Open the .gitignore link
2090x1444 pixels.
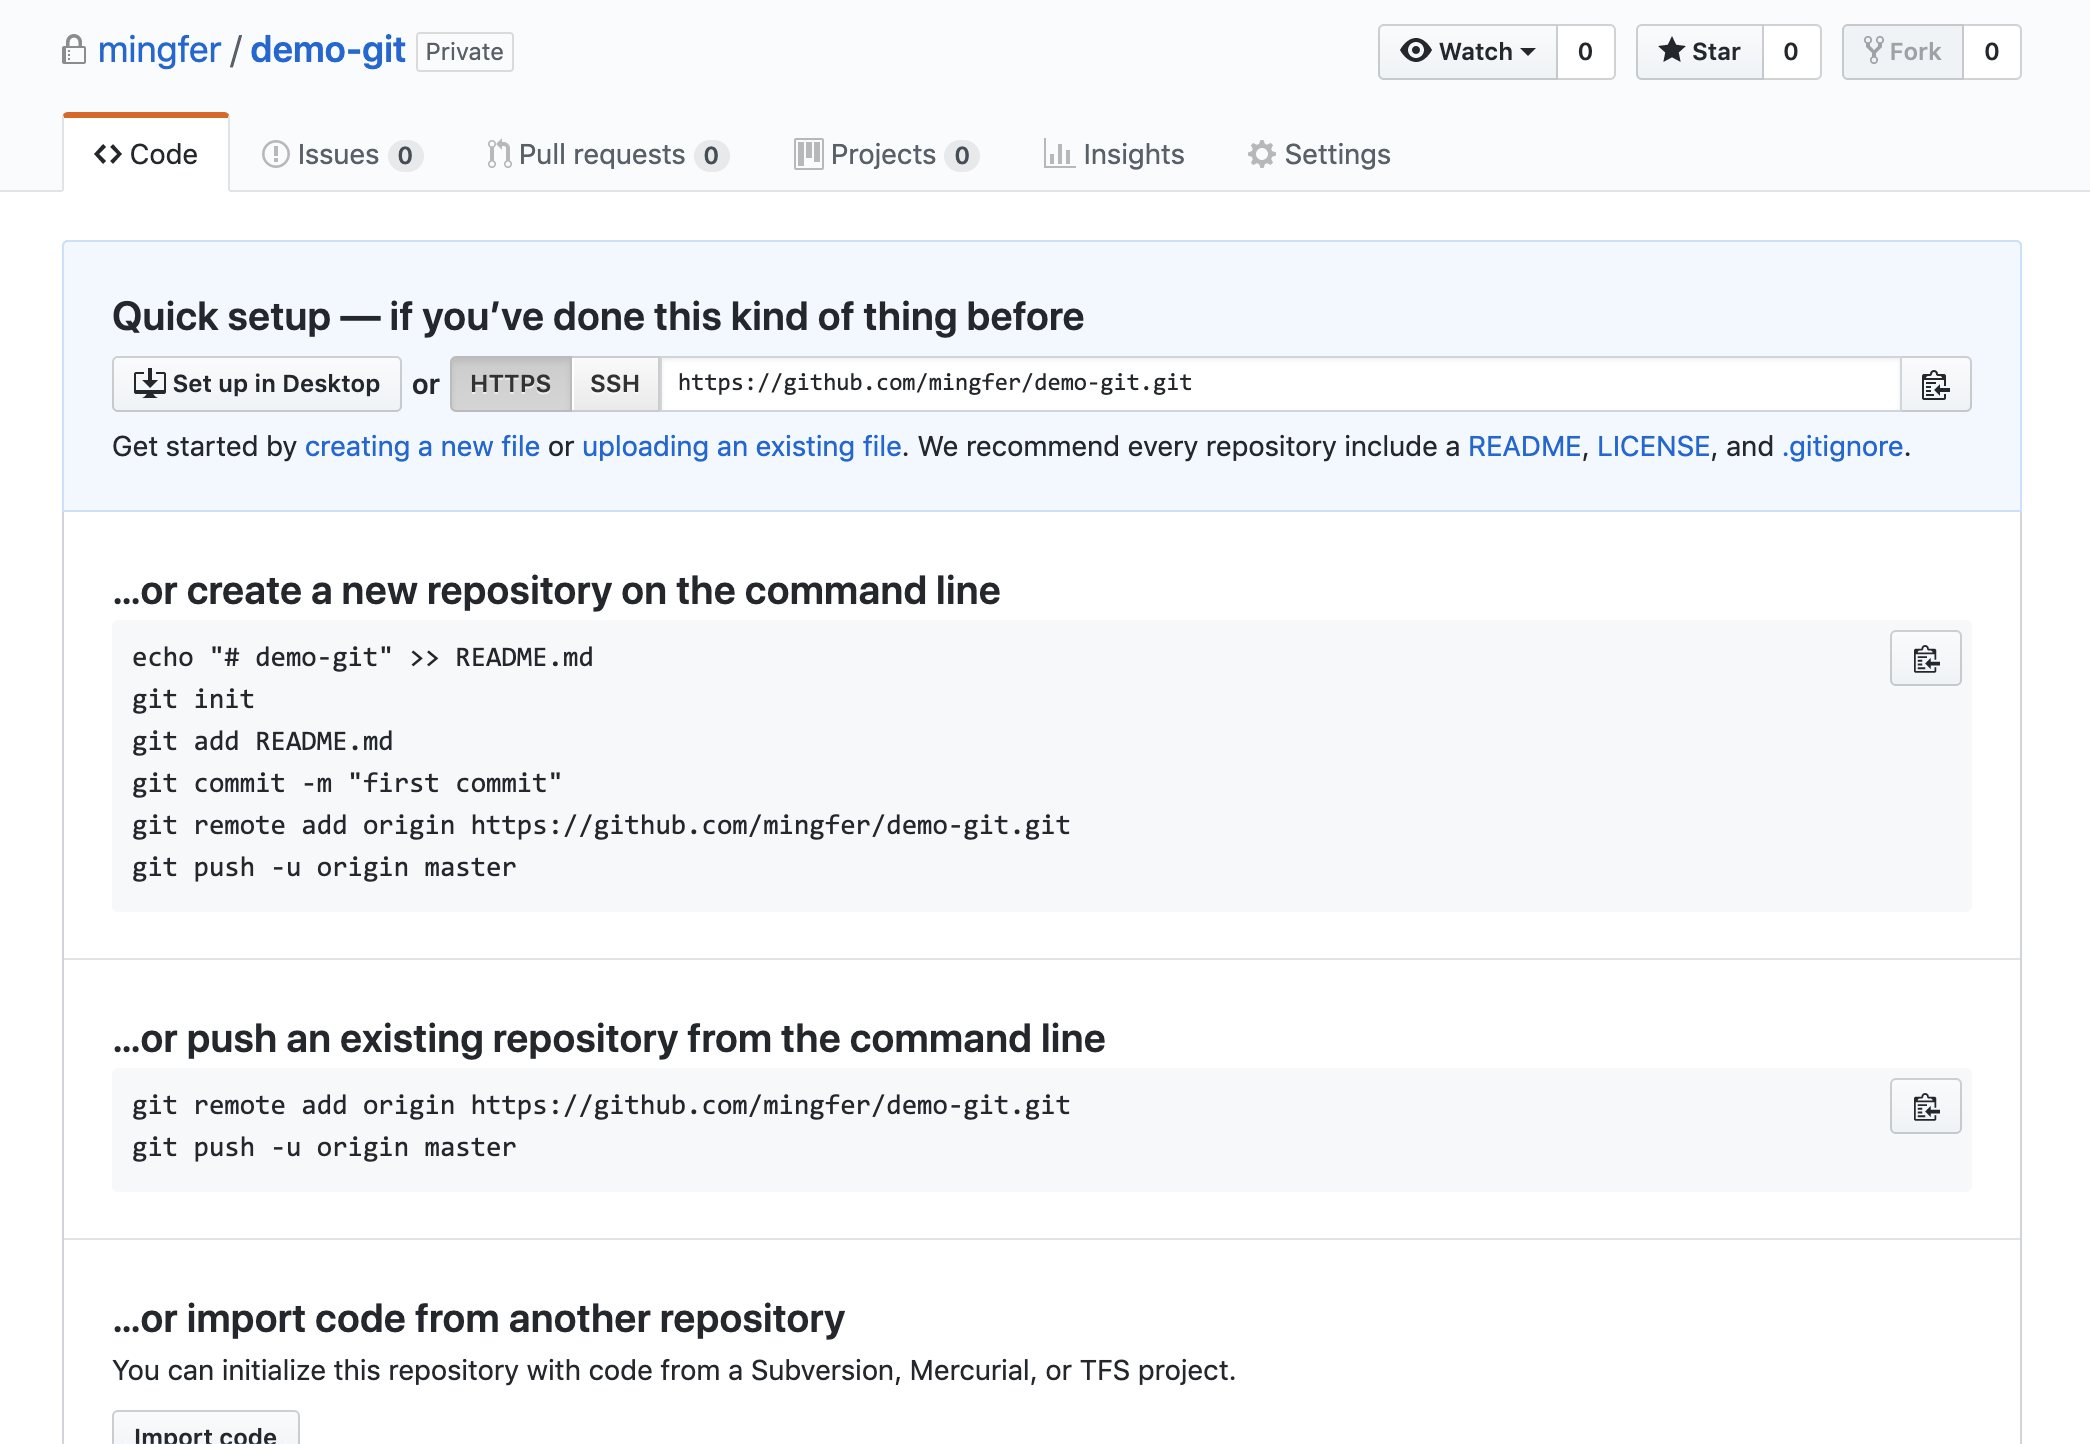pos(1842,446)
